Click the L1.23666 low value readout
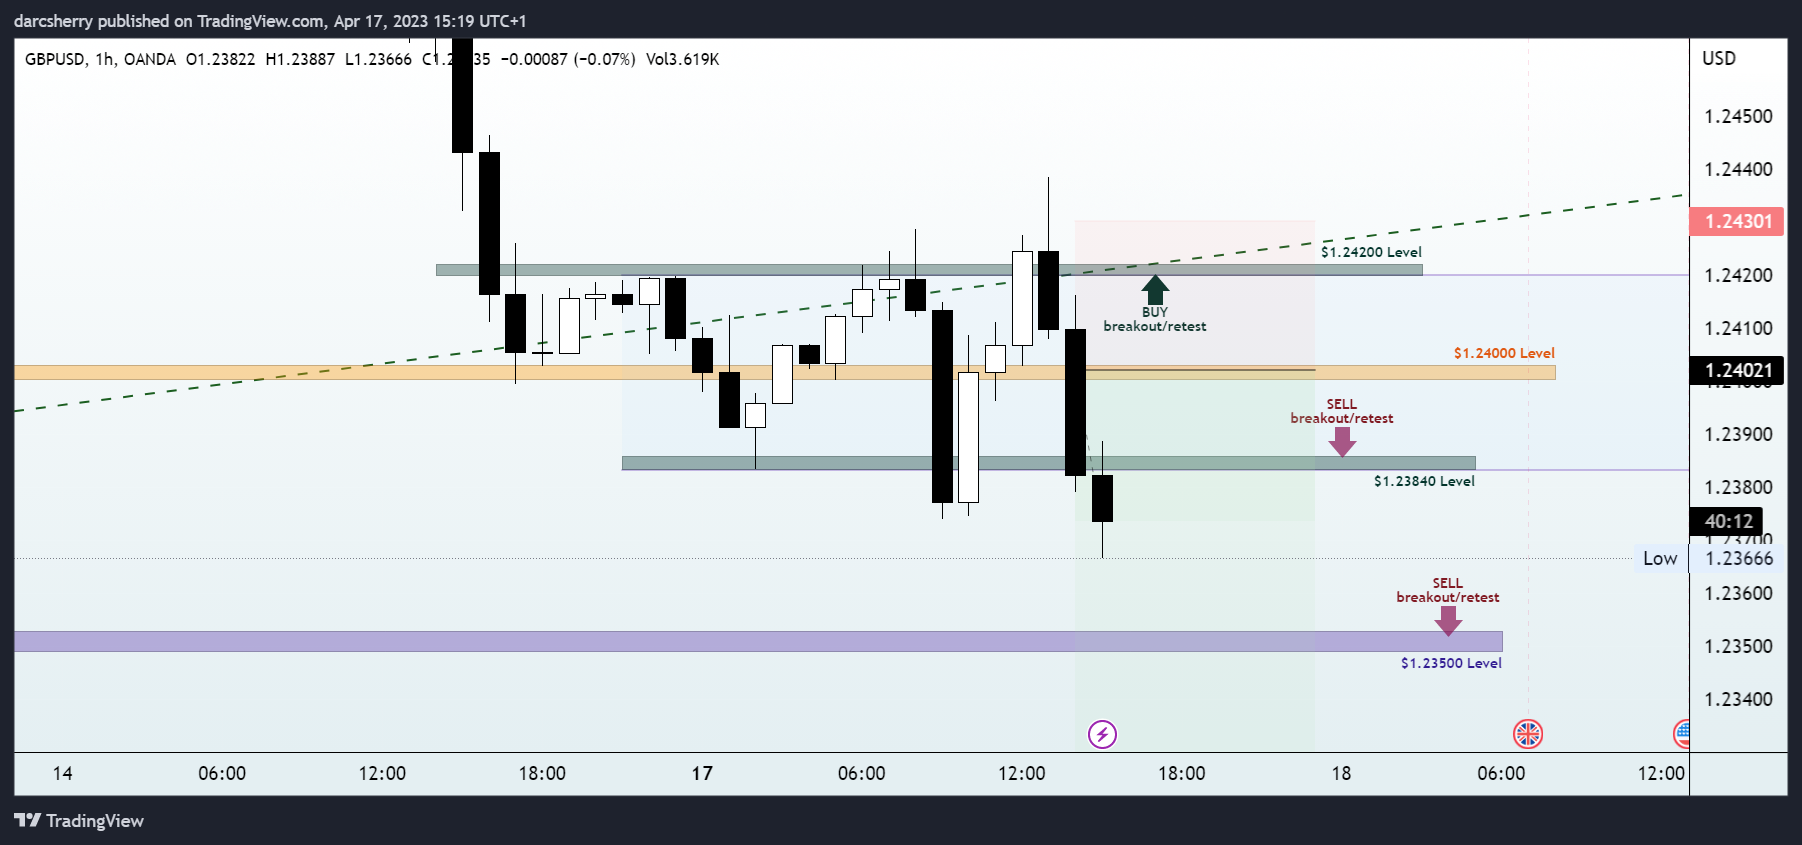This screenshot has height=845, width=1802. [x=378, y=59]
